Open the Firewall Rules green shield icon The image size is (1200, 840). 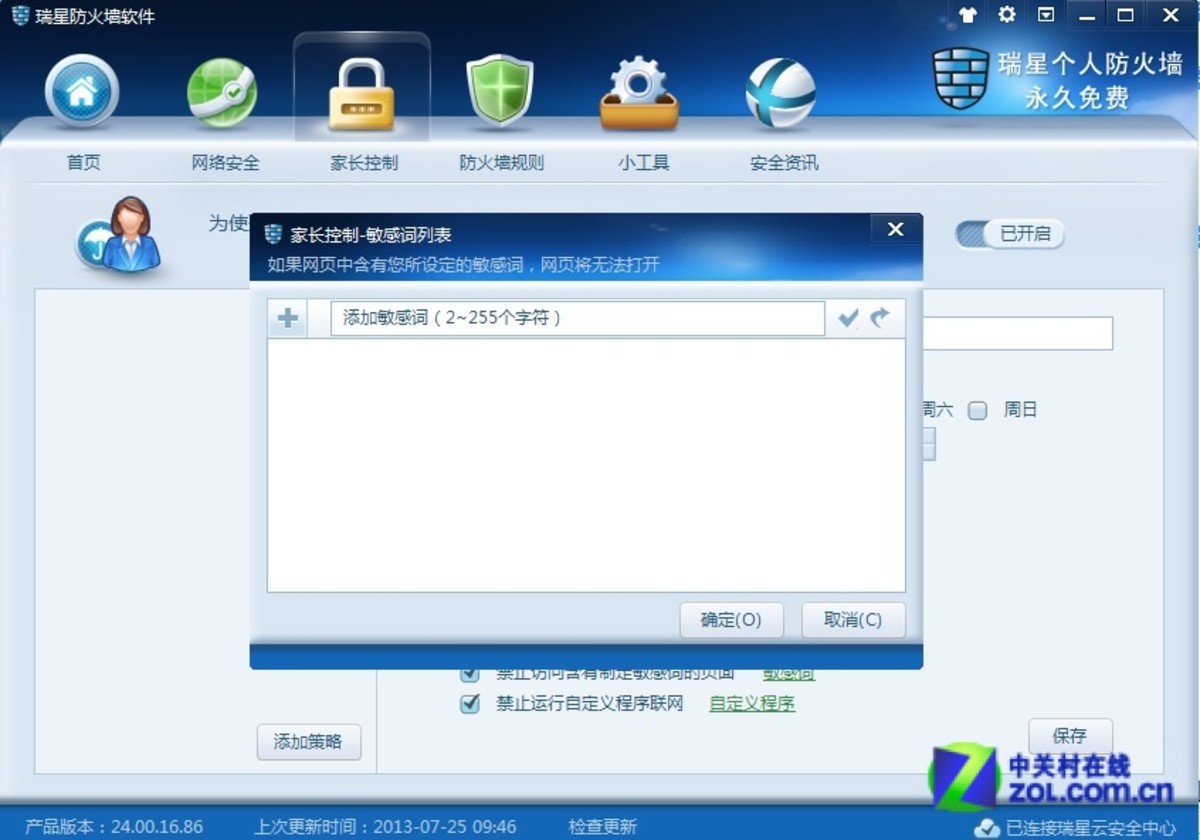[500, 90]
